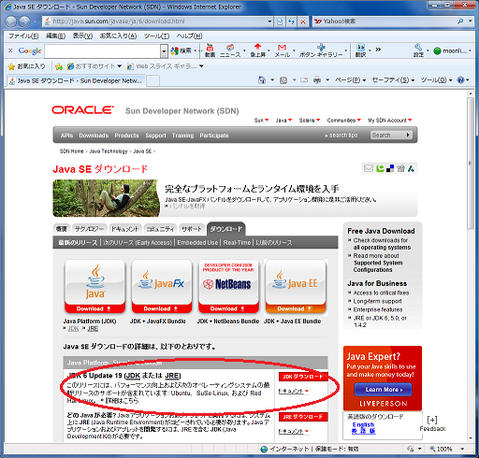The width and height of the screenshot is (479, 458).
Task: Open the Favorites menu in the menu bar
Action: 118,36
